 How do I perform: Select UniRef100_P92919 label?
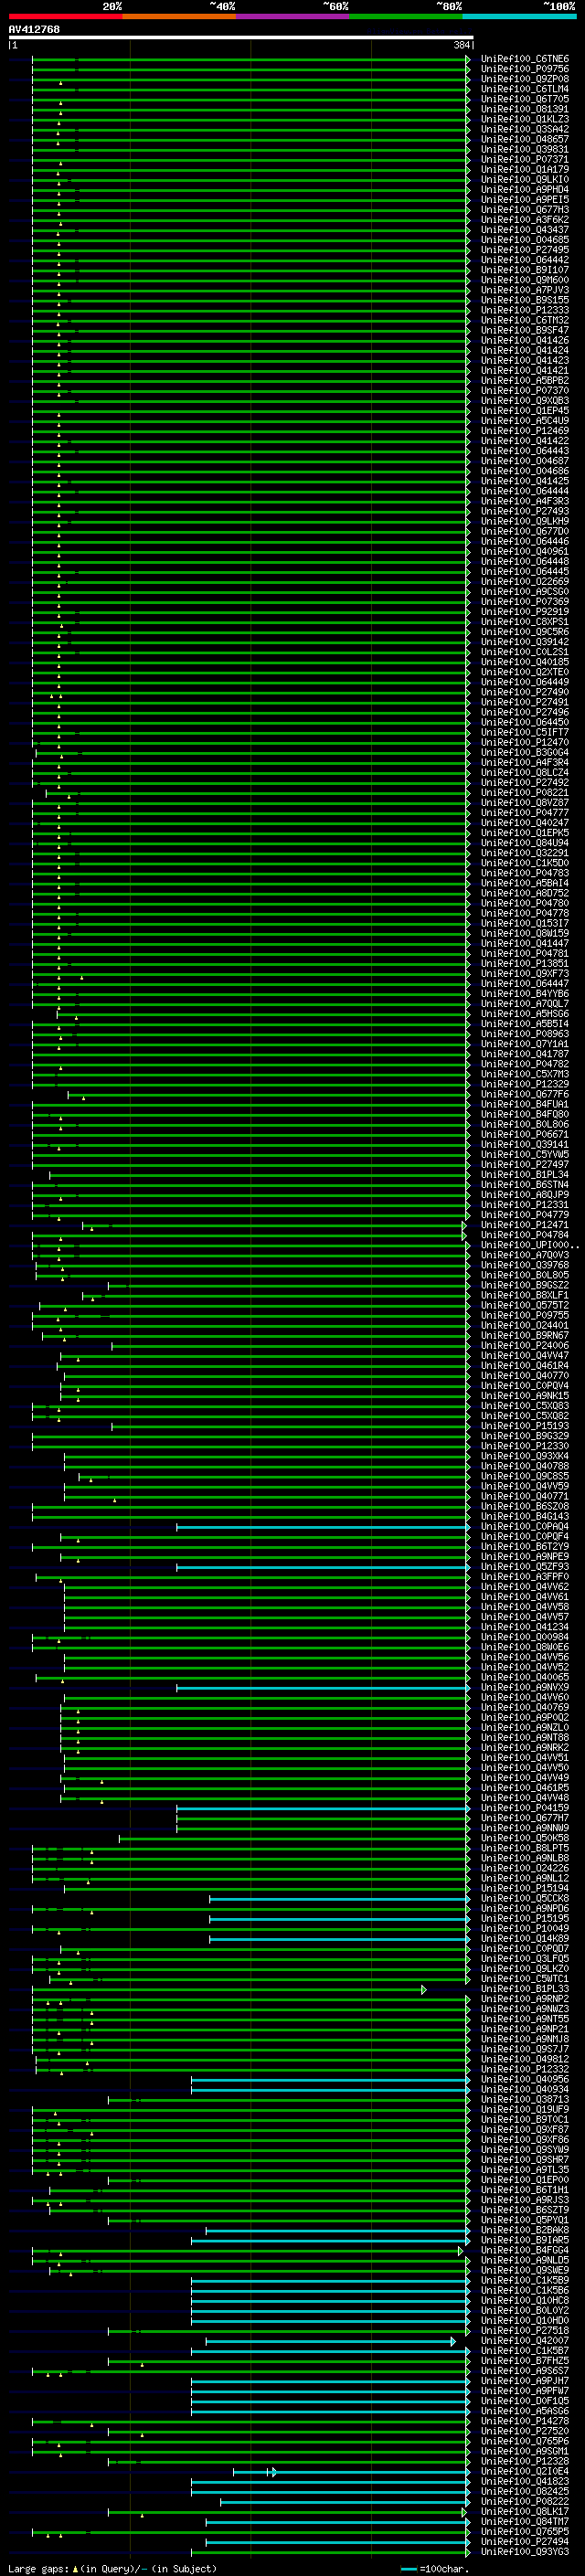click(525, 612)
